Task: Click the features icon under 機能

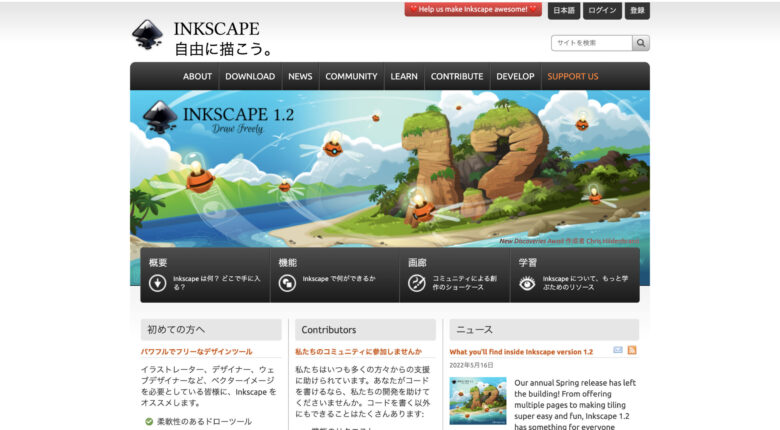Action: [x=287, y=283]
